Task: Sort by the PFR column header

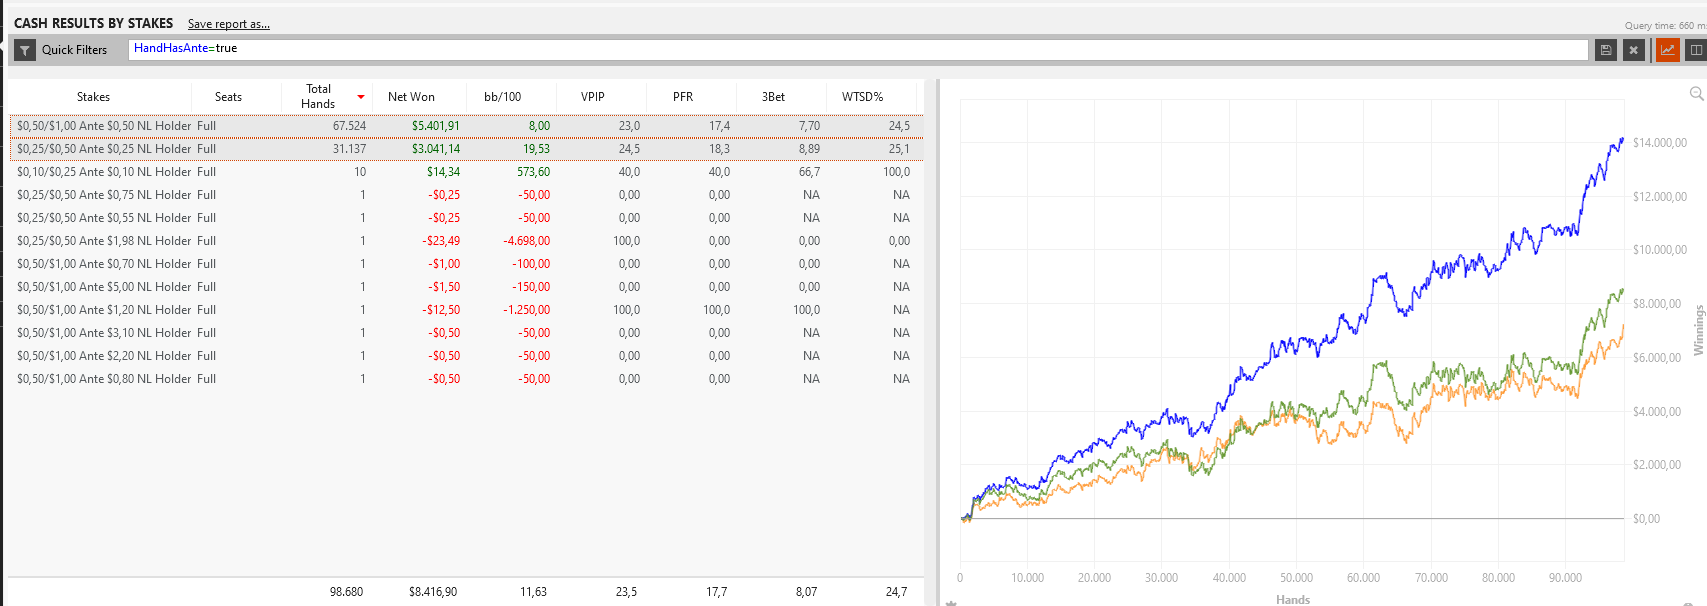Action: pyautogui.click(x=683, y=97)
